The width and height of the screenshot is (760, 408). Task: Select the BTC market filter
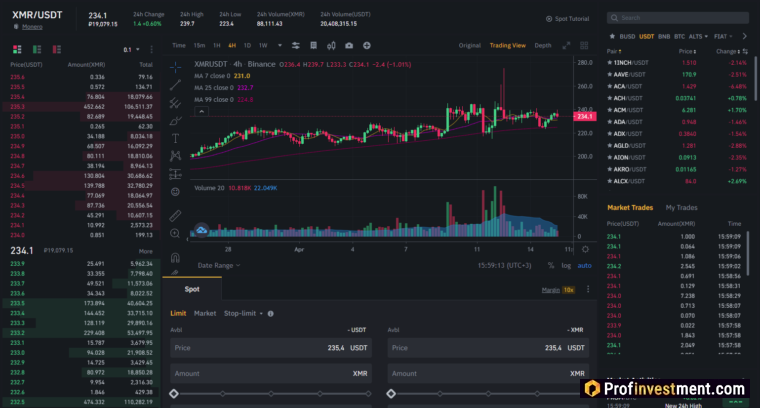tap(680, 36)
